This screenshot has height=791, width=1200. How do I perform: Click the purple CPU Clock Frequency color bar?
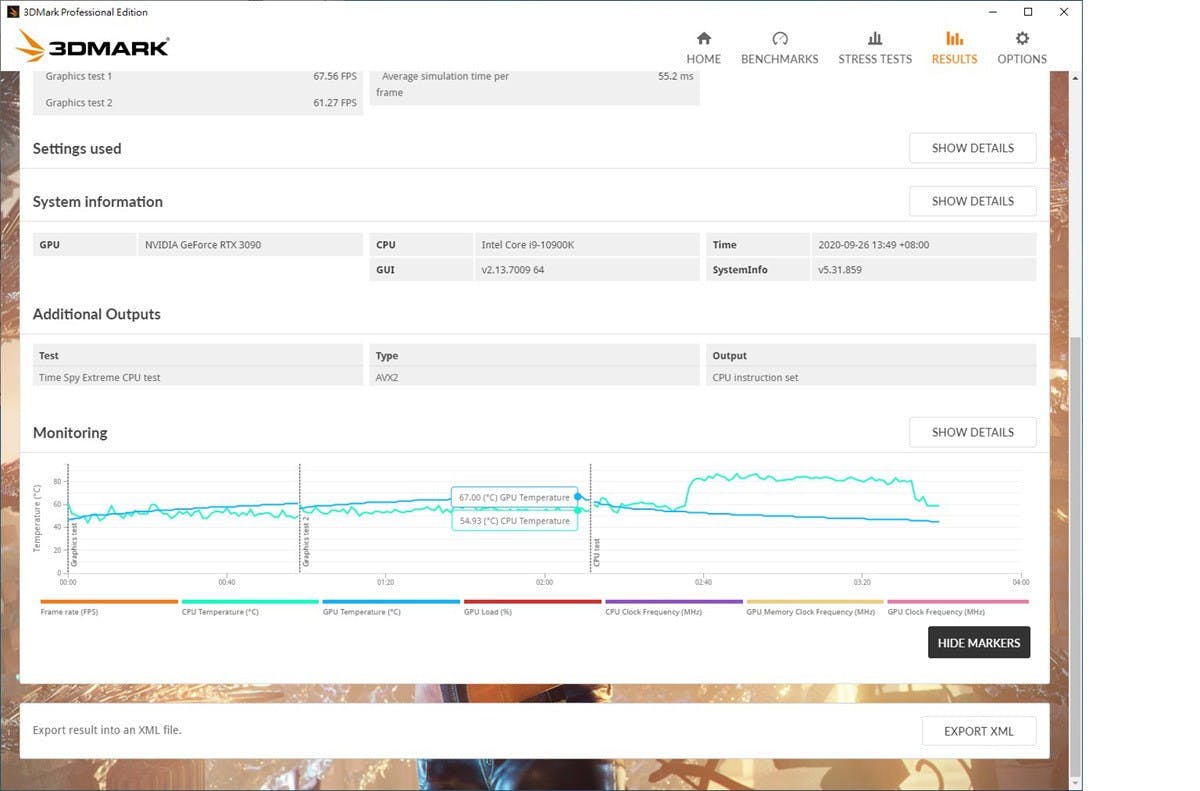673,602
